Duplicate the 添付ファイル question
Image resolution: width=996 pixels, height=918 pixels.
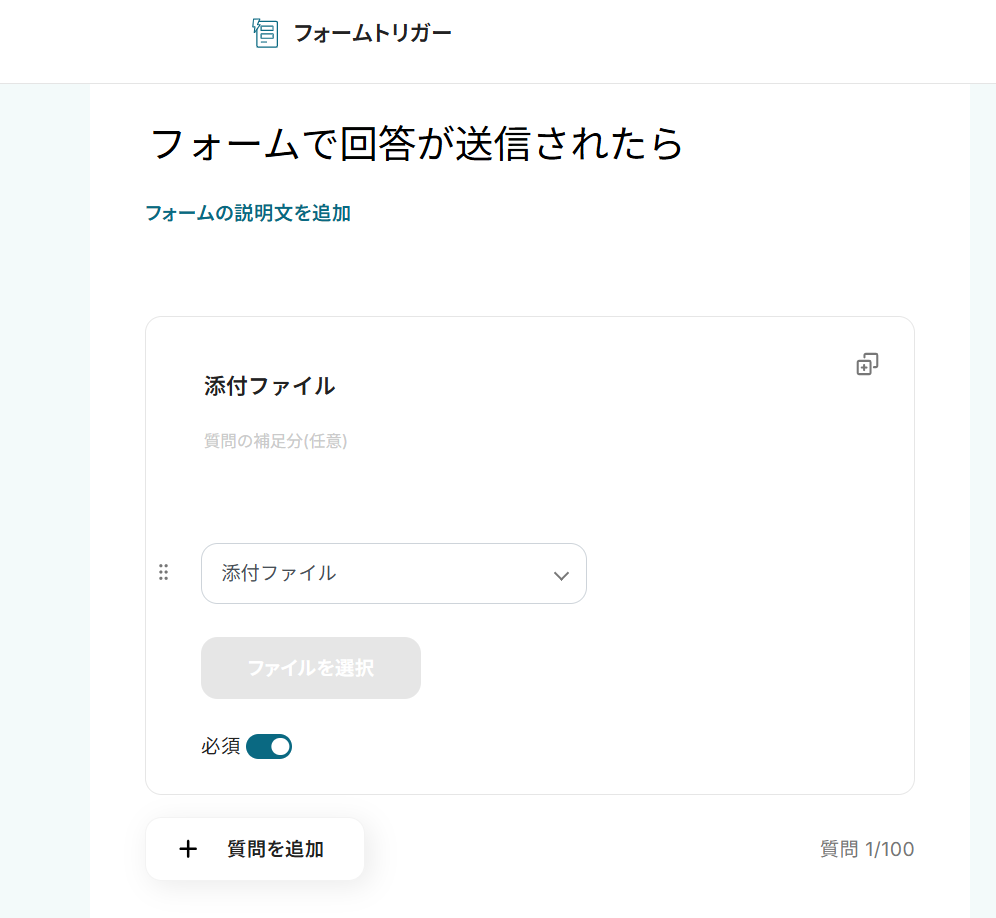(x=867, y=365)
